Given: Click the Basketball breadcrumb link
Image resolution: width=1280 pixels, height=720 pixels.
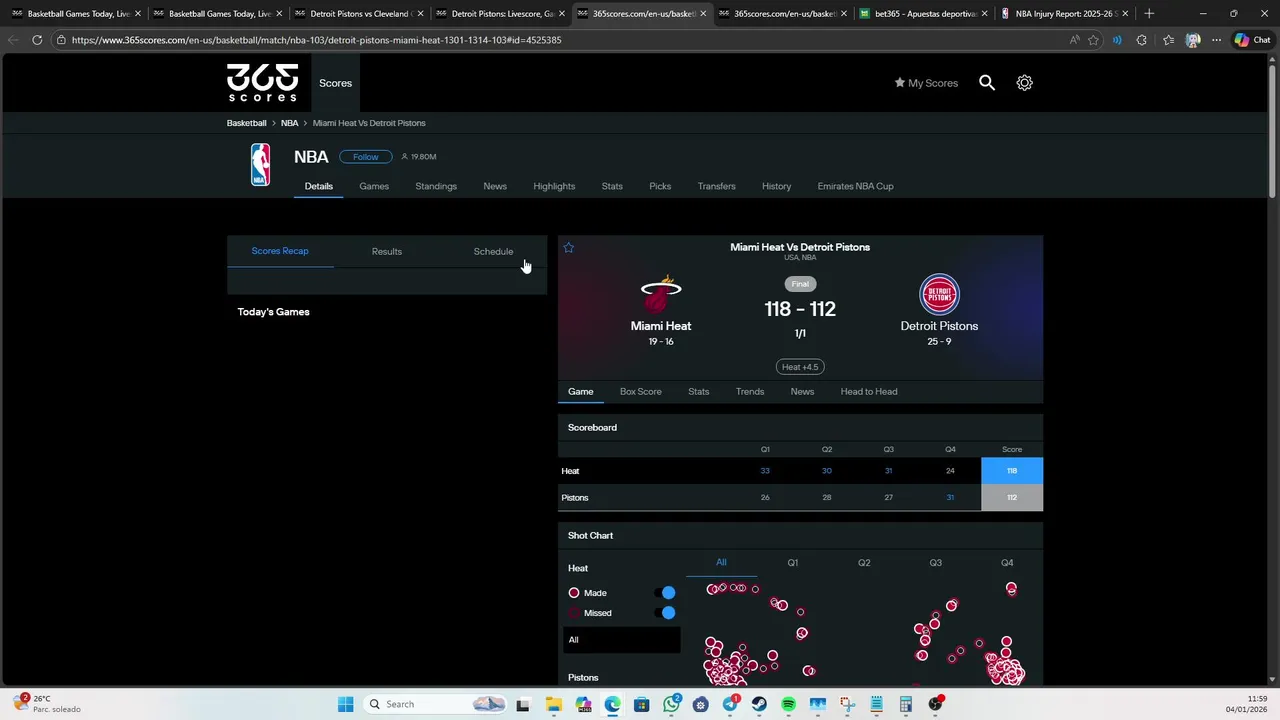Looking at the screenshot, I should tap(246, 123).
